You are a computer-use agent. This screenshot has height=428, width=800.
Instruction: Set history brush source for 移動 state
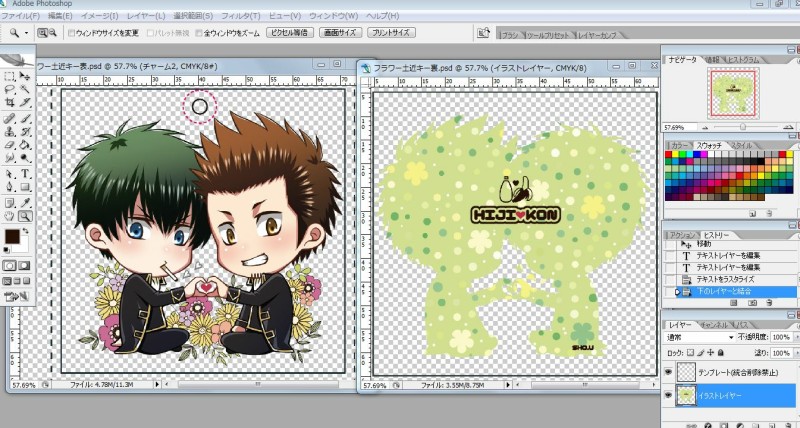pyautogui.click(x=670, y=244)
